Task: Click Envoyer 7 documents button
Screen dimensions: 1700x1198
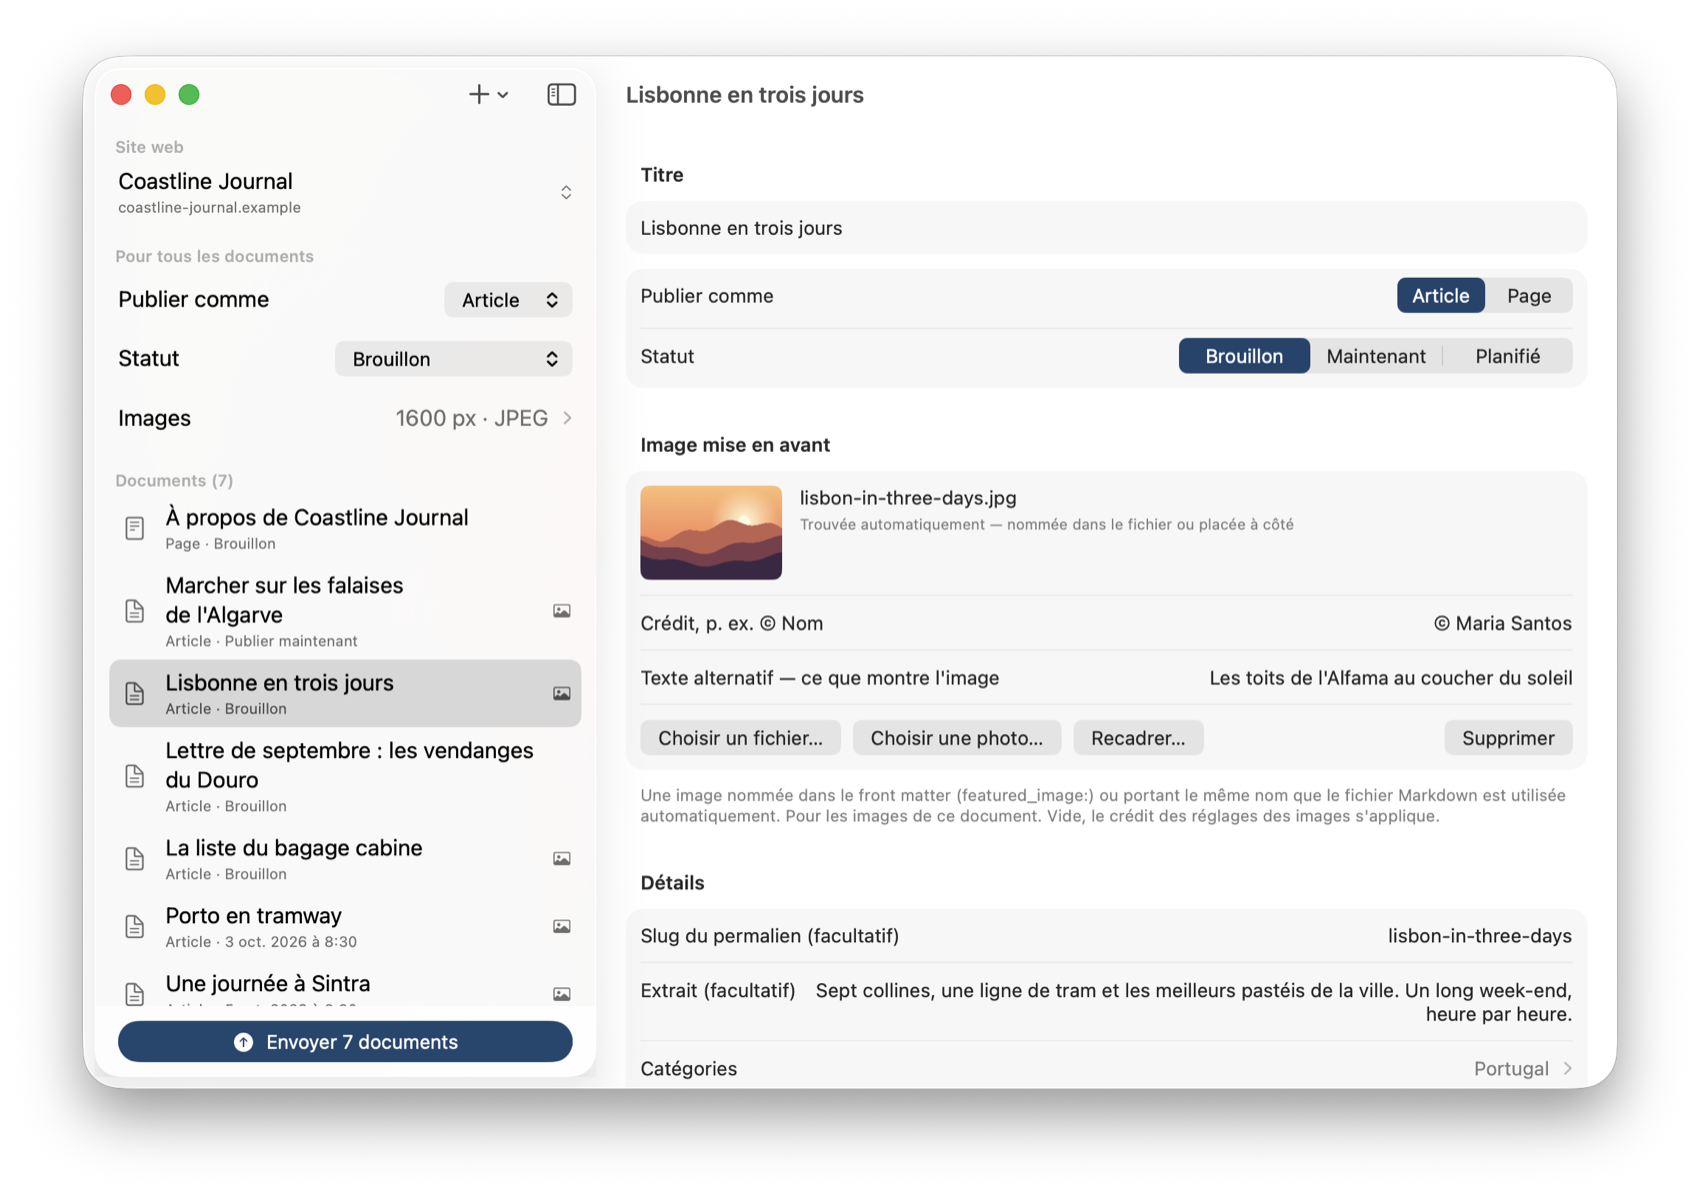Action: [345, 1042]
